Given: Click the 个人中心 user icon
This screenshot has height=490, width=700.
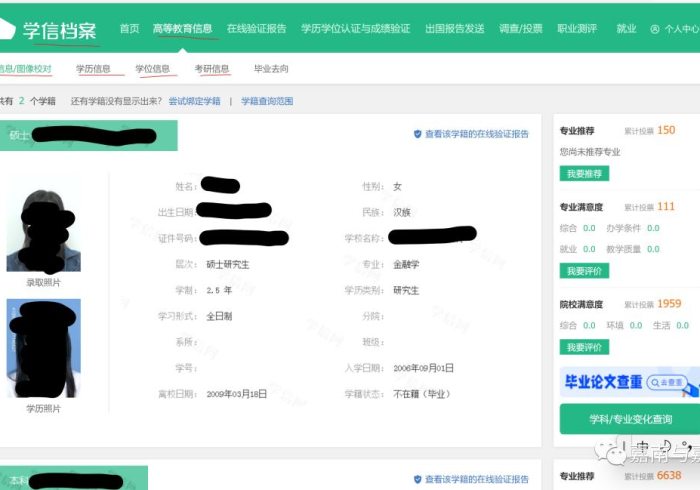Looking at the screenshot, I should (x=654, y=29).
